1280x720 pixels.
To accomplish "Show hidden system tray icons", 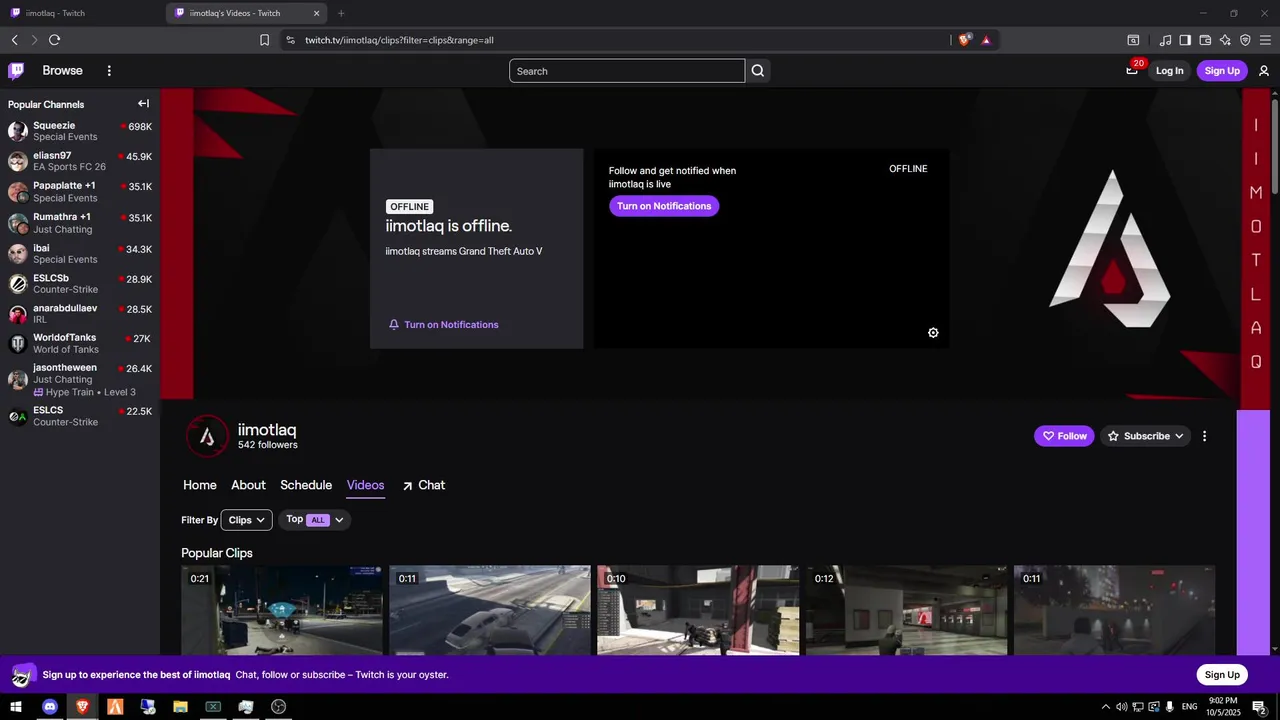I will 1105,707.
